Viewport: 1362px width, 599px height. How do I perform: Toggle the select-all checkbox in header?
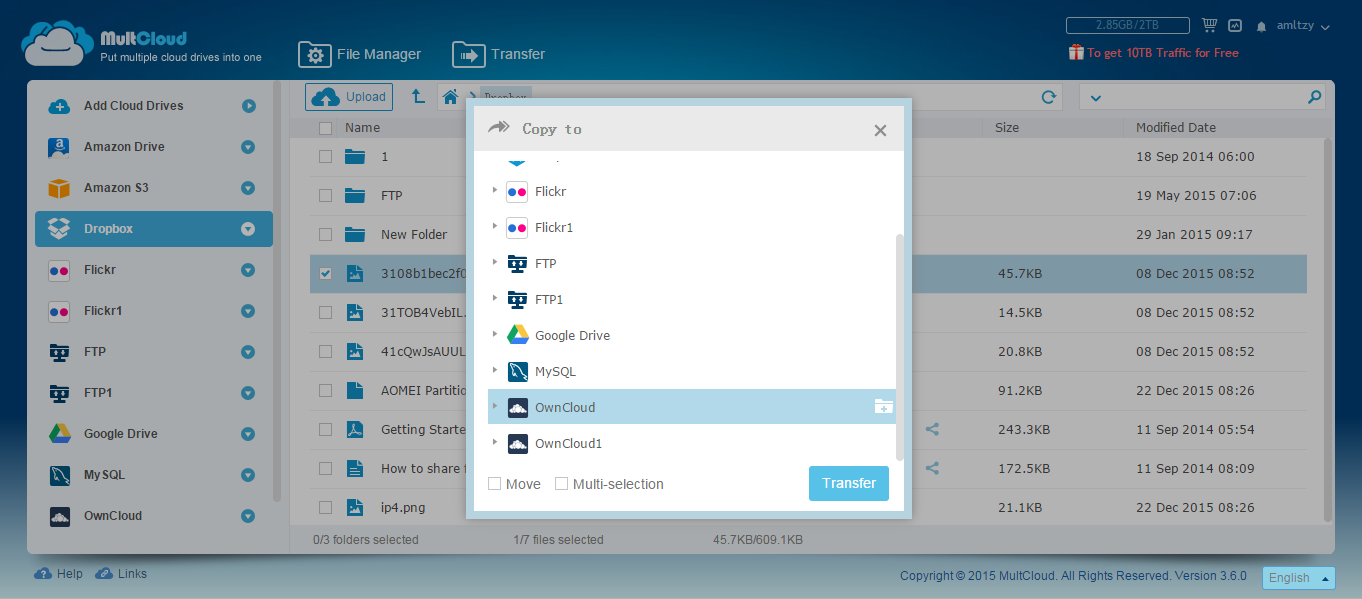tap(325, 128)
